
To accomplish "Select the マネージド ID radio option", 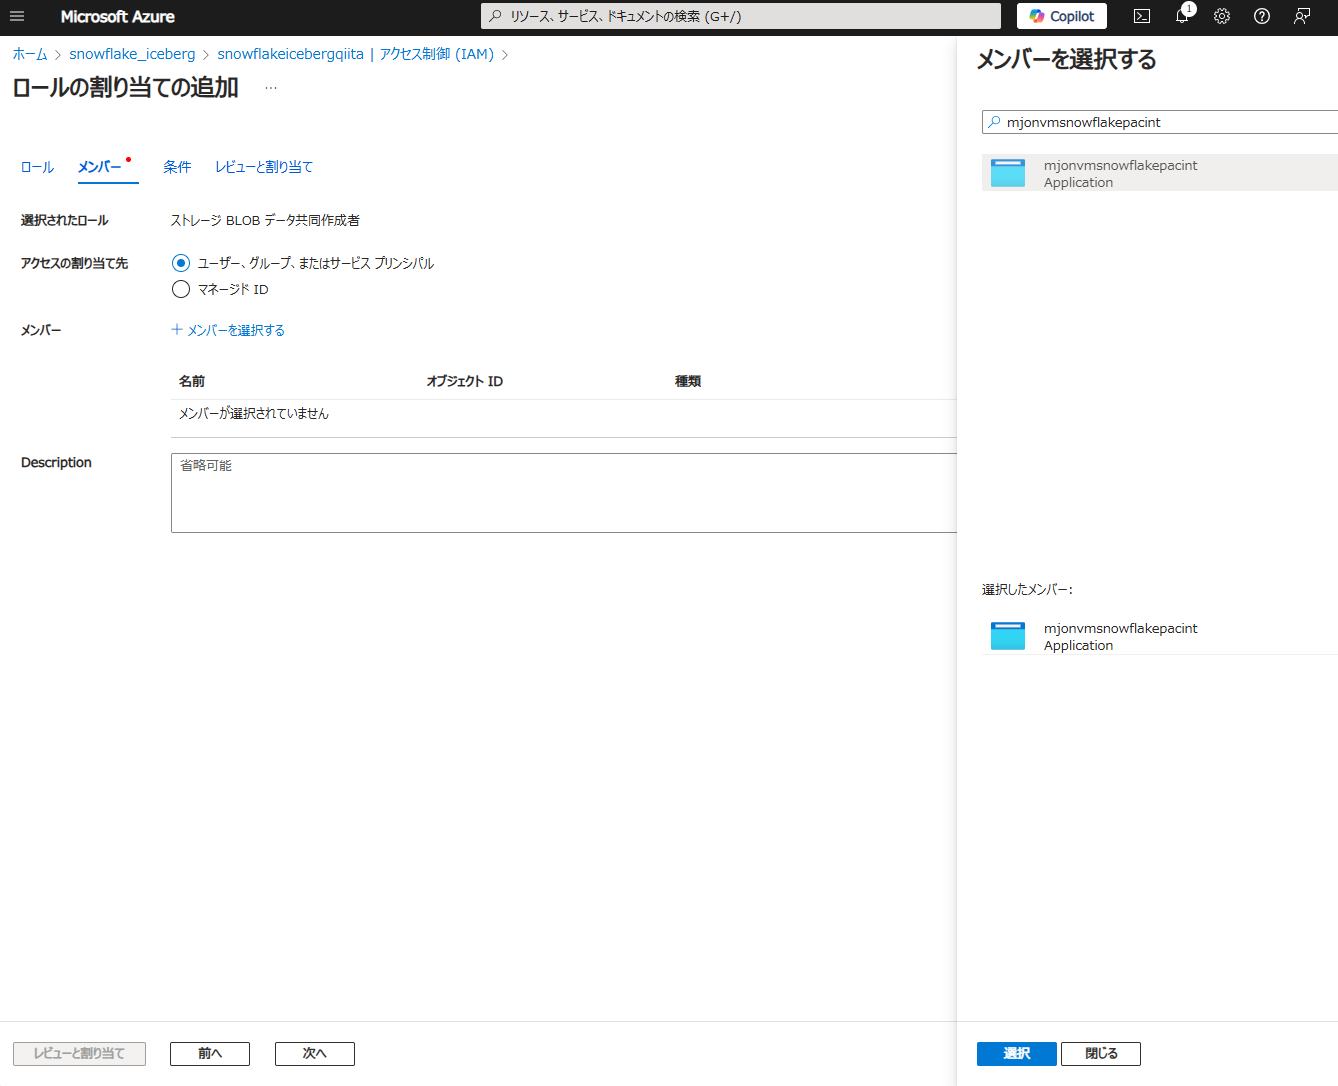I will pos(181,289).
